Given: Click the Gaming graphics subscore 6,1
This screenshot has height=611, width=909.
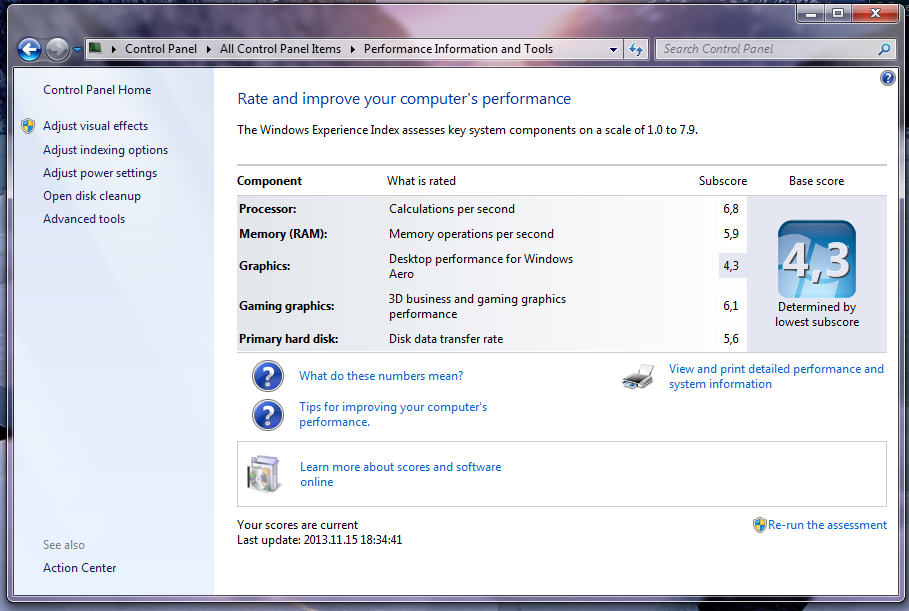Looking at the screenshot, I should click(730, 306).
